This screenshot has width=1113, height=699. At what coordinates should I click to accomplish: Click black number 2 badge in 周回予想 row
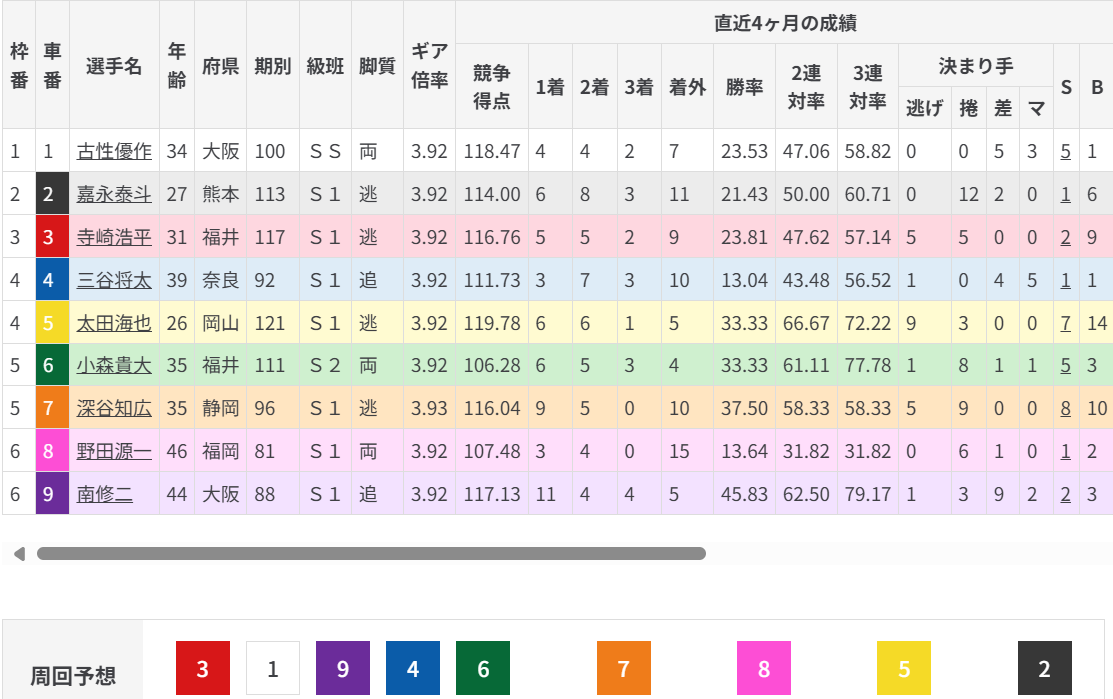(1044, 668)
